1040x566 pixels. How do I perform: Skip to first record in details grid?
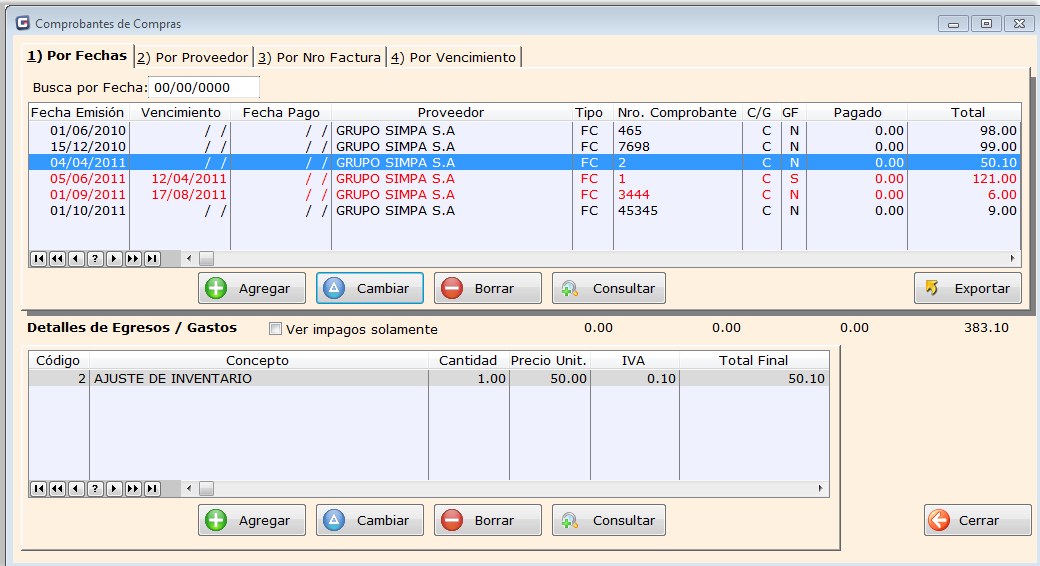[x=38, y=489]
